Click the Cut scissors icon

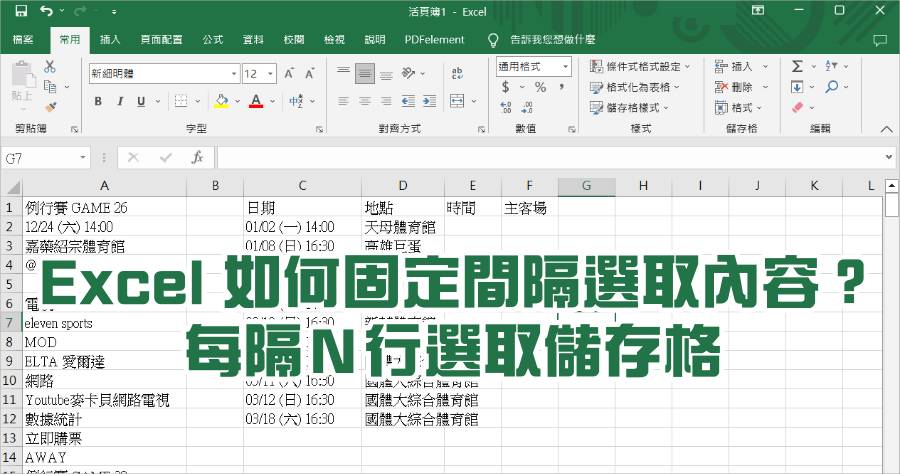50,66
